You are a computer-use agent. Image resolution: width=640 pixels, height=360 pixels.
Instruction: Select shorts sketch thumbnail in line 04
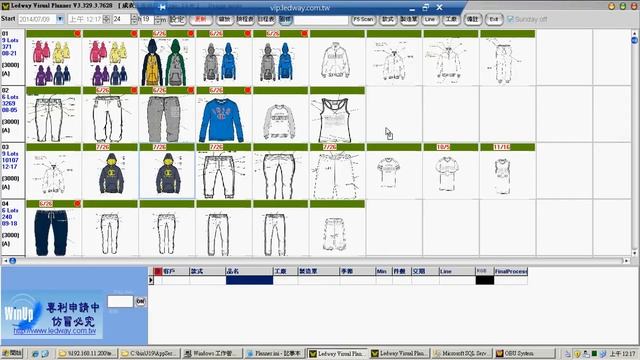point(337,232)
